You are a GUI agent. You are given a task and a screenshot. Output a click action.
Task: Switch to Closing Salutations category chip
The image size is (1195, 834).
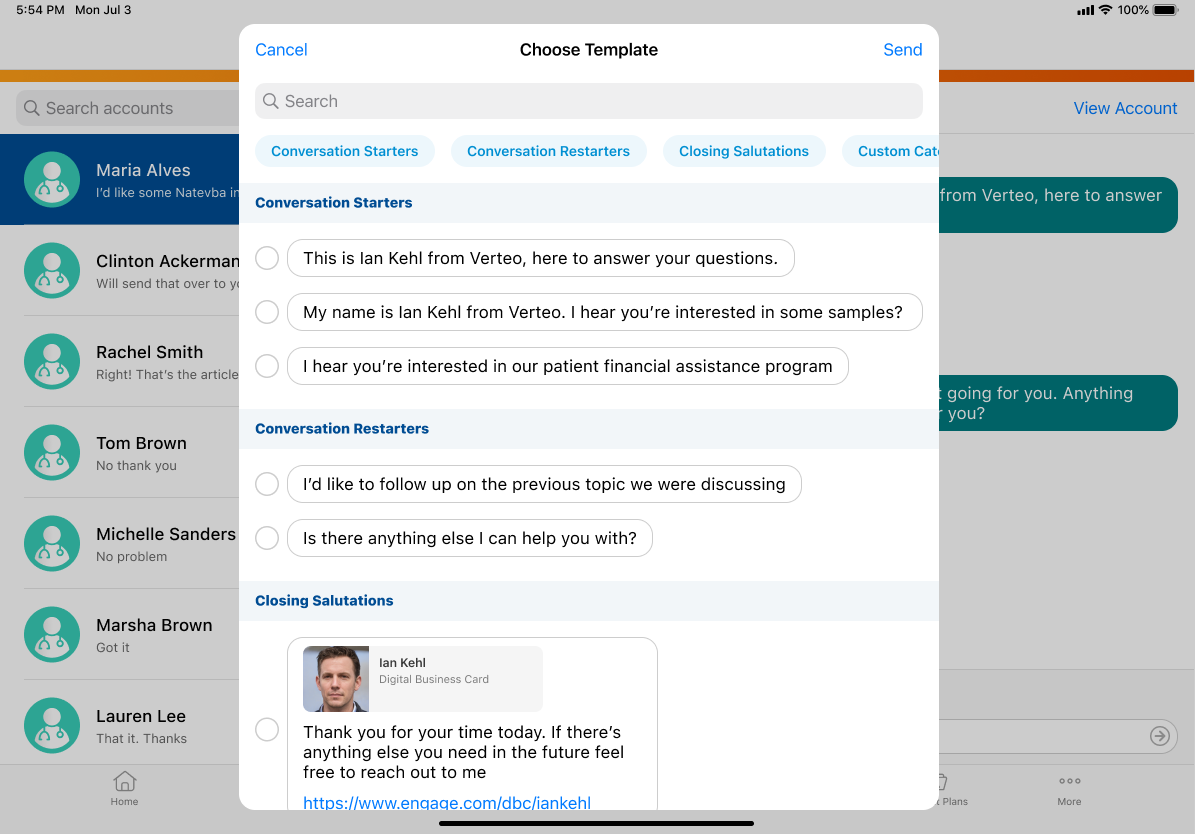point(743,151)
